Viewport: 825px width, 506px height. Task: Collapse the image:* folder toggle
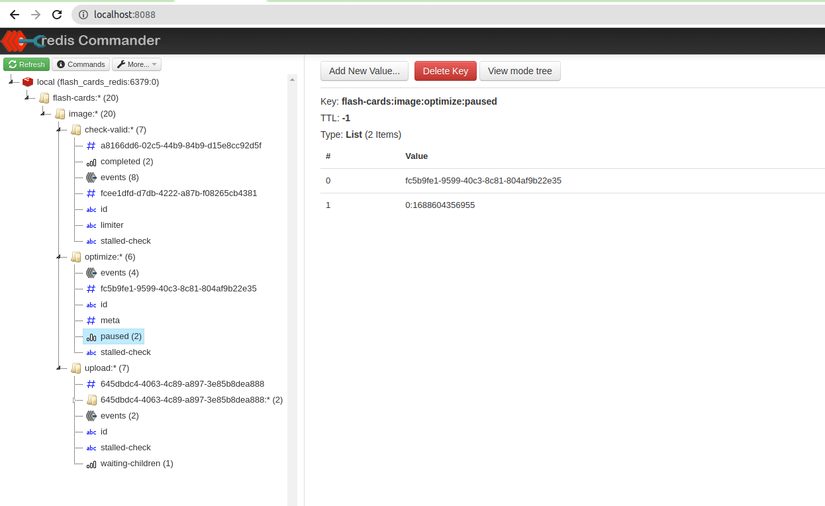tap(43, 113)
